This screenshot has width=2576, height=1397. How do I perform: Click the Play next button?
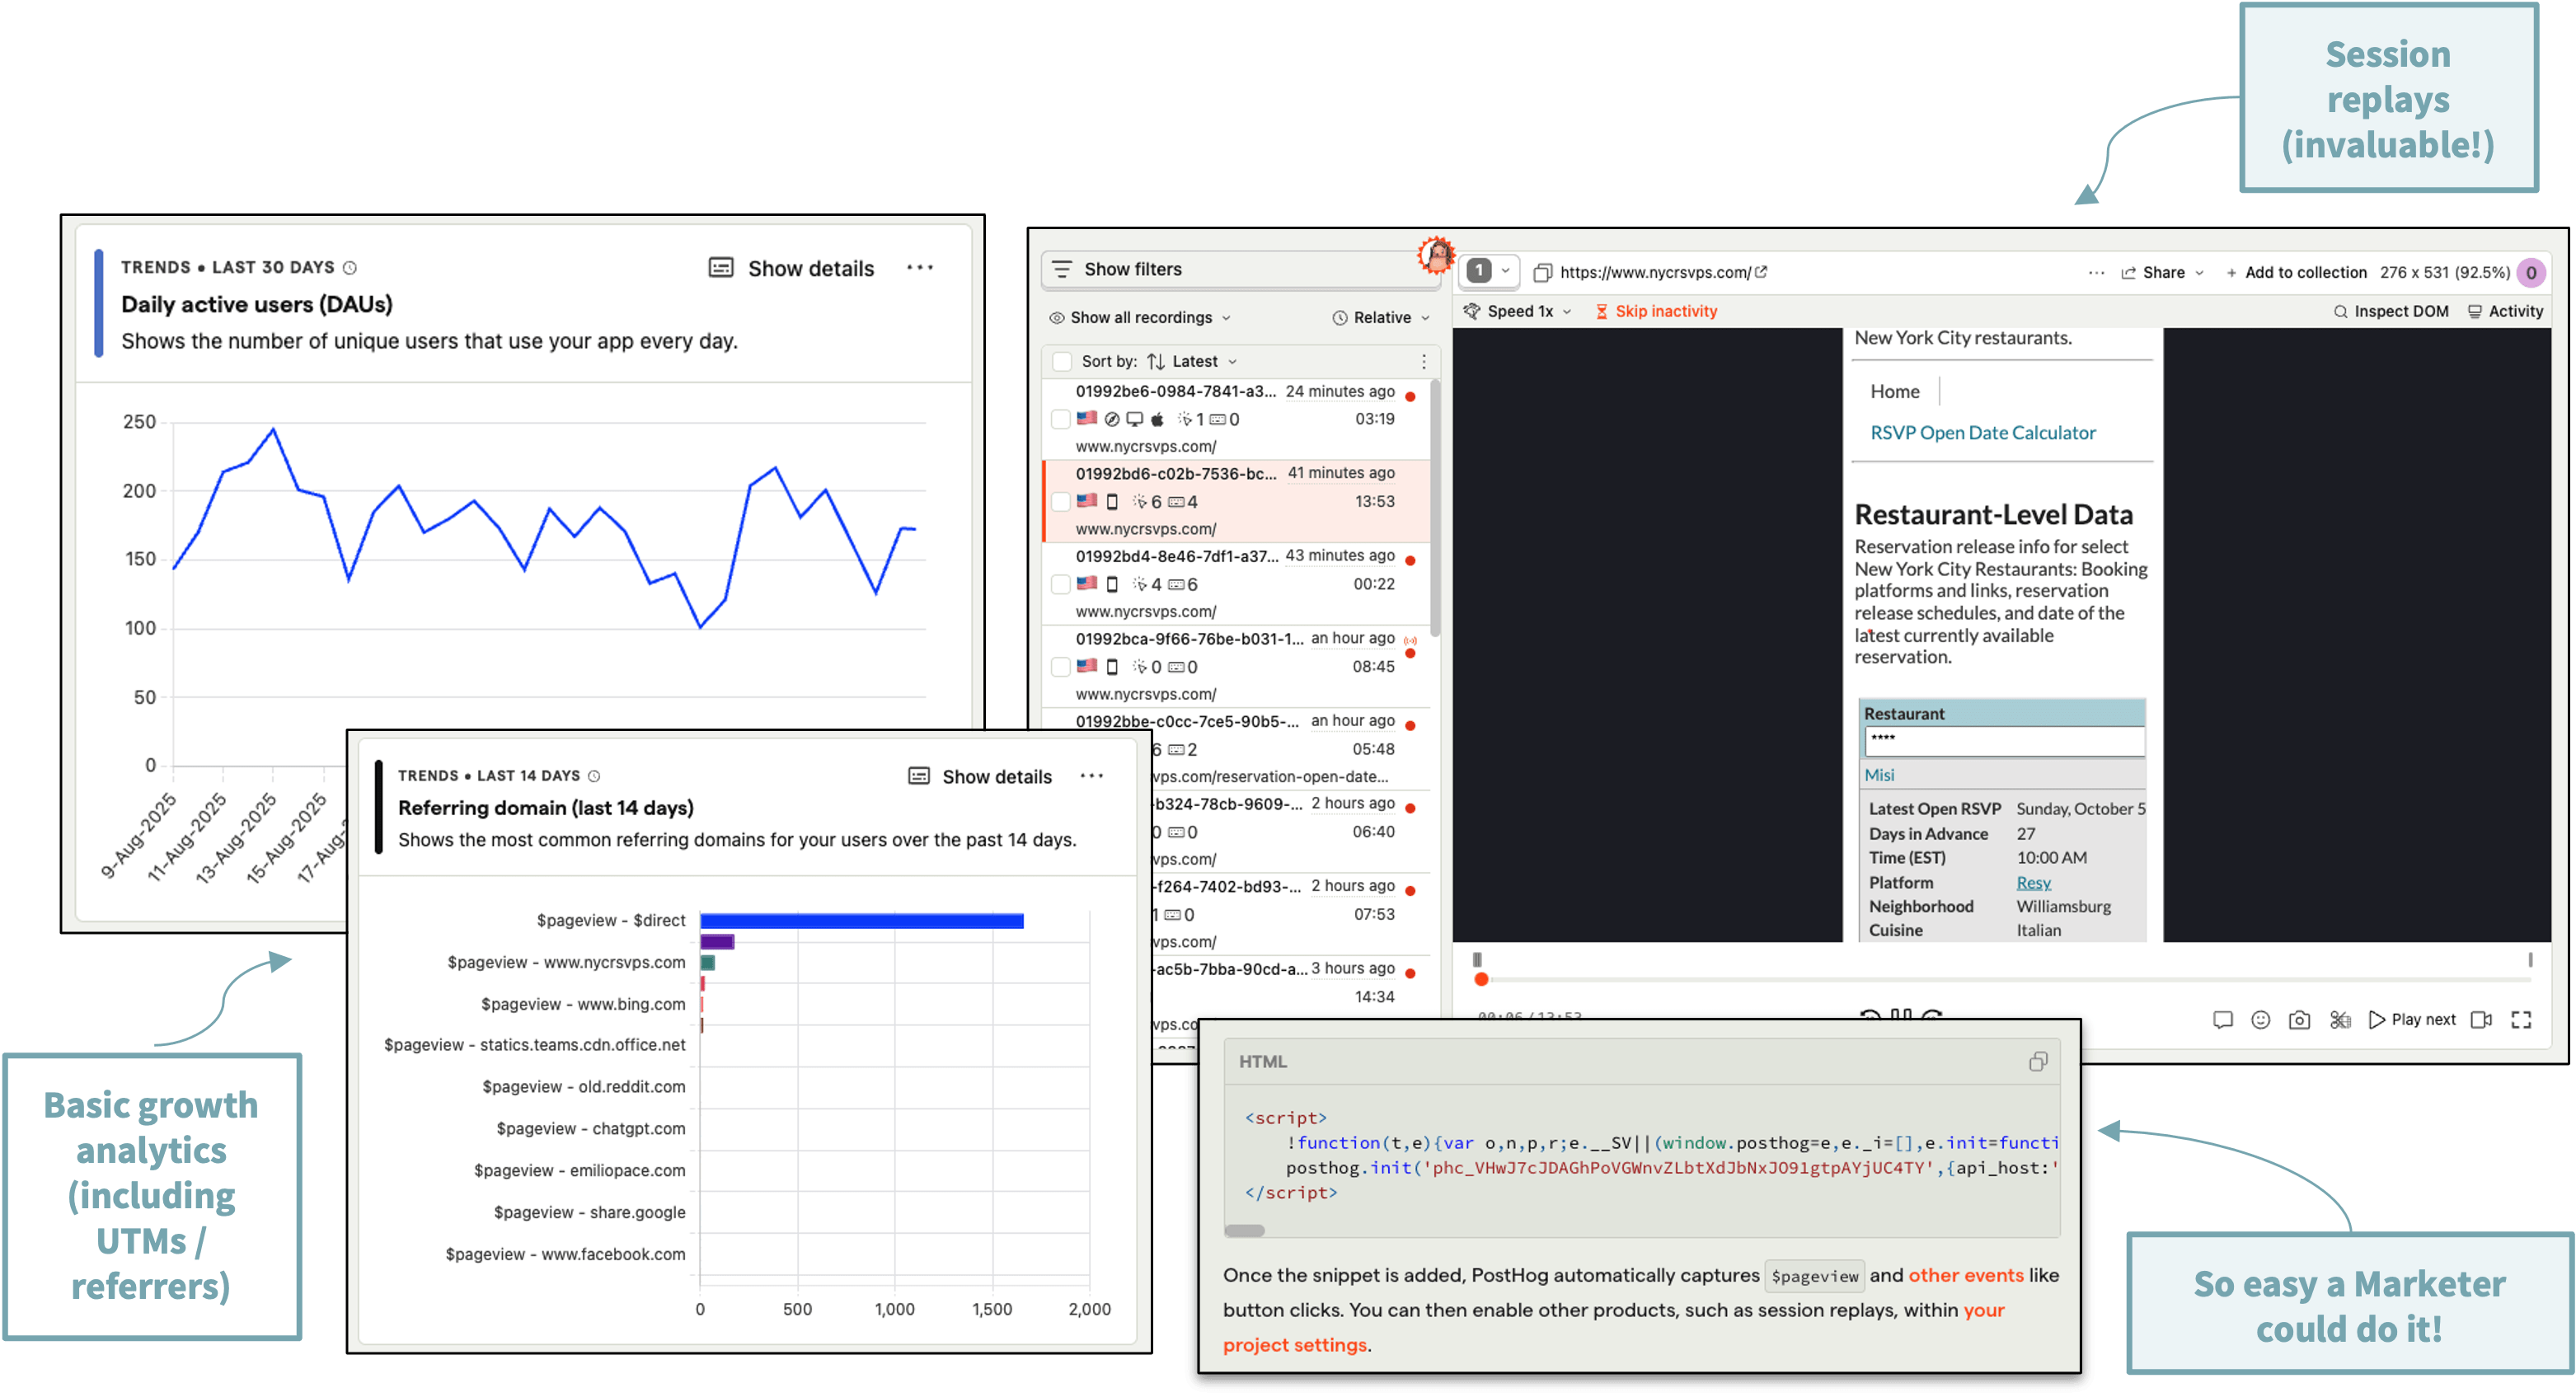(2412, 1019)
